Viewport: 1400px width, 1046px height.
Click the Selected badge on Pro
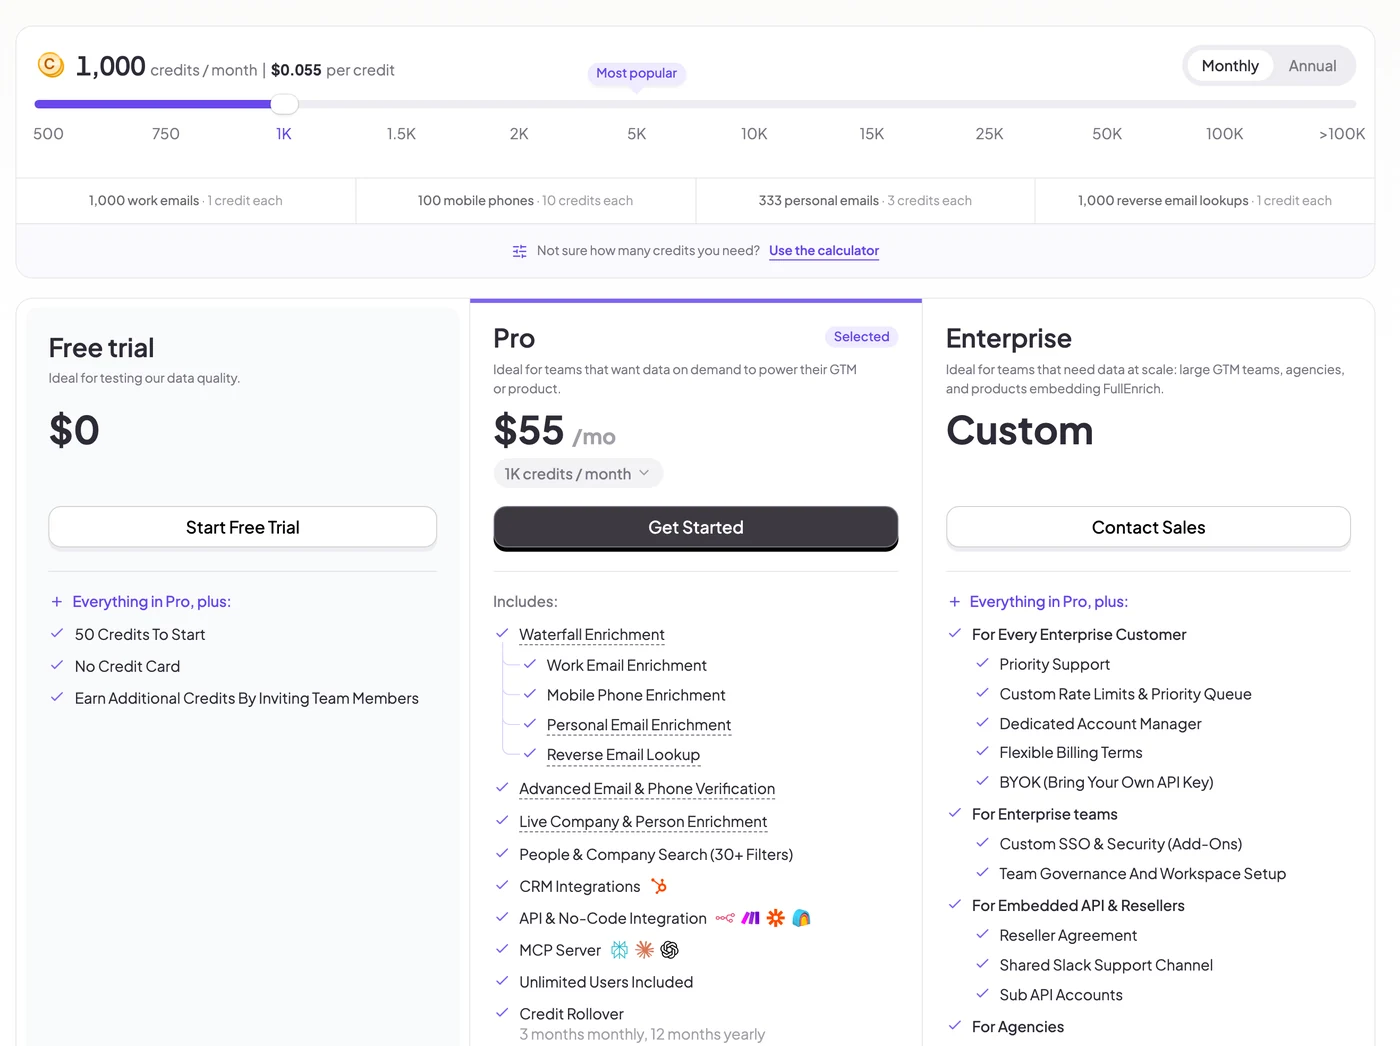point(861,337)
